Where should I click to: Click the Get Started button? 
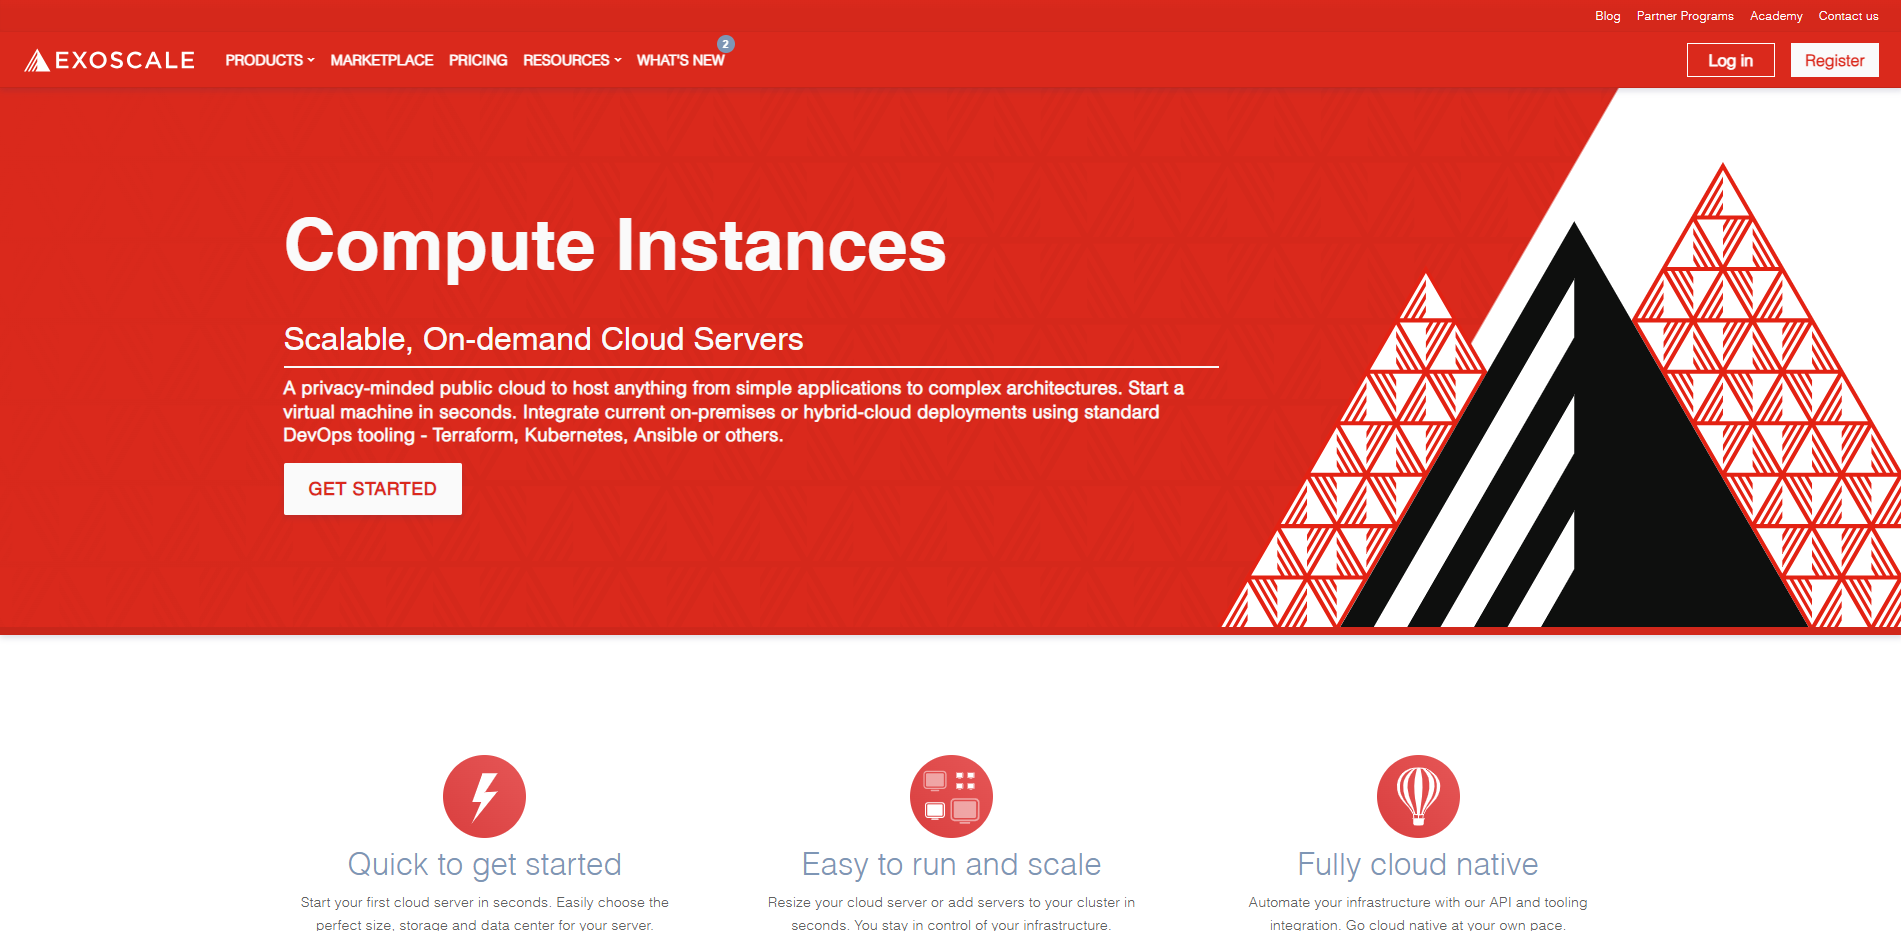pyautogui.click(x=373, y=489)
